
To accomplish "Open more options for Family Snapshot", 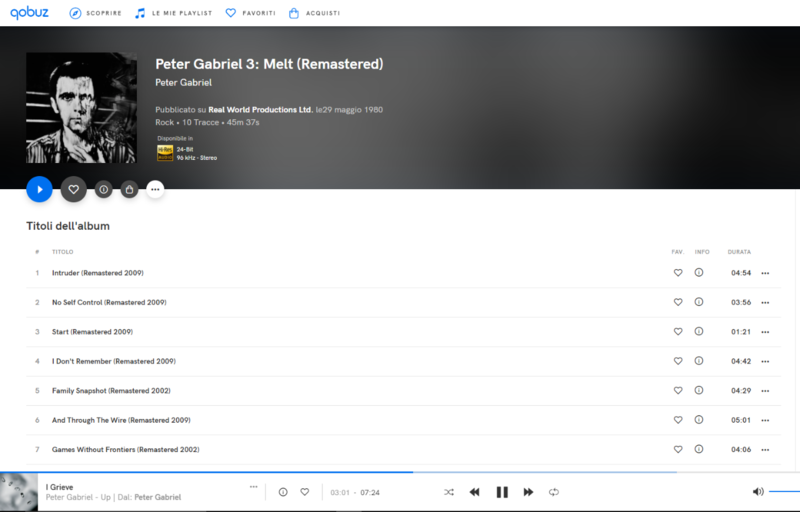I will click(x=765, y=391).
